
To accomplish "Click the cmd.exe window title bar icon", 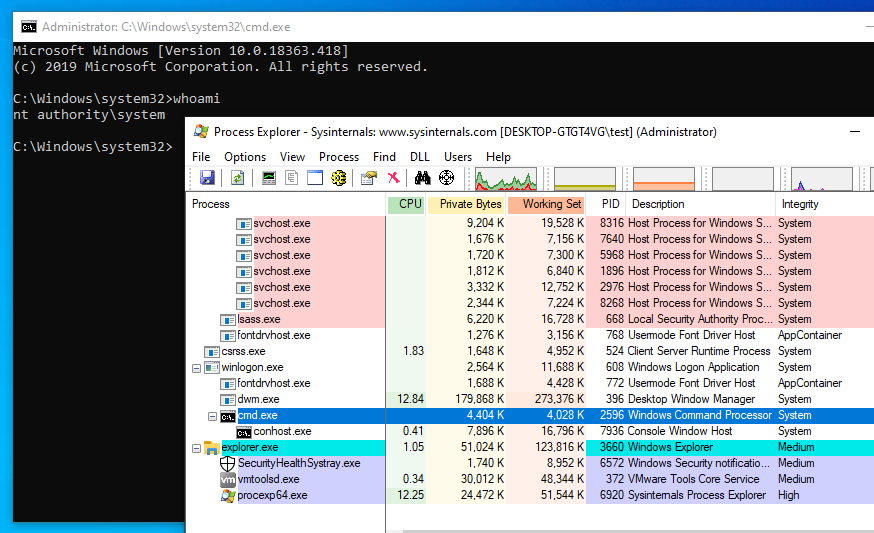I will coord(28,27).
